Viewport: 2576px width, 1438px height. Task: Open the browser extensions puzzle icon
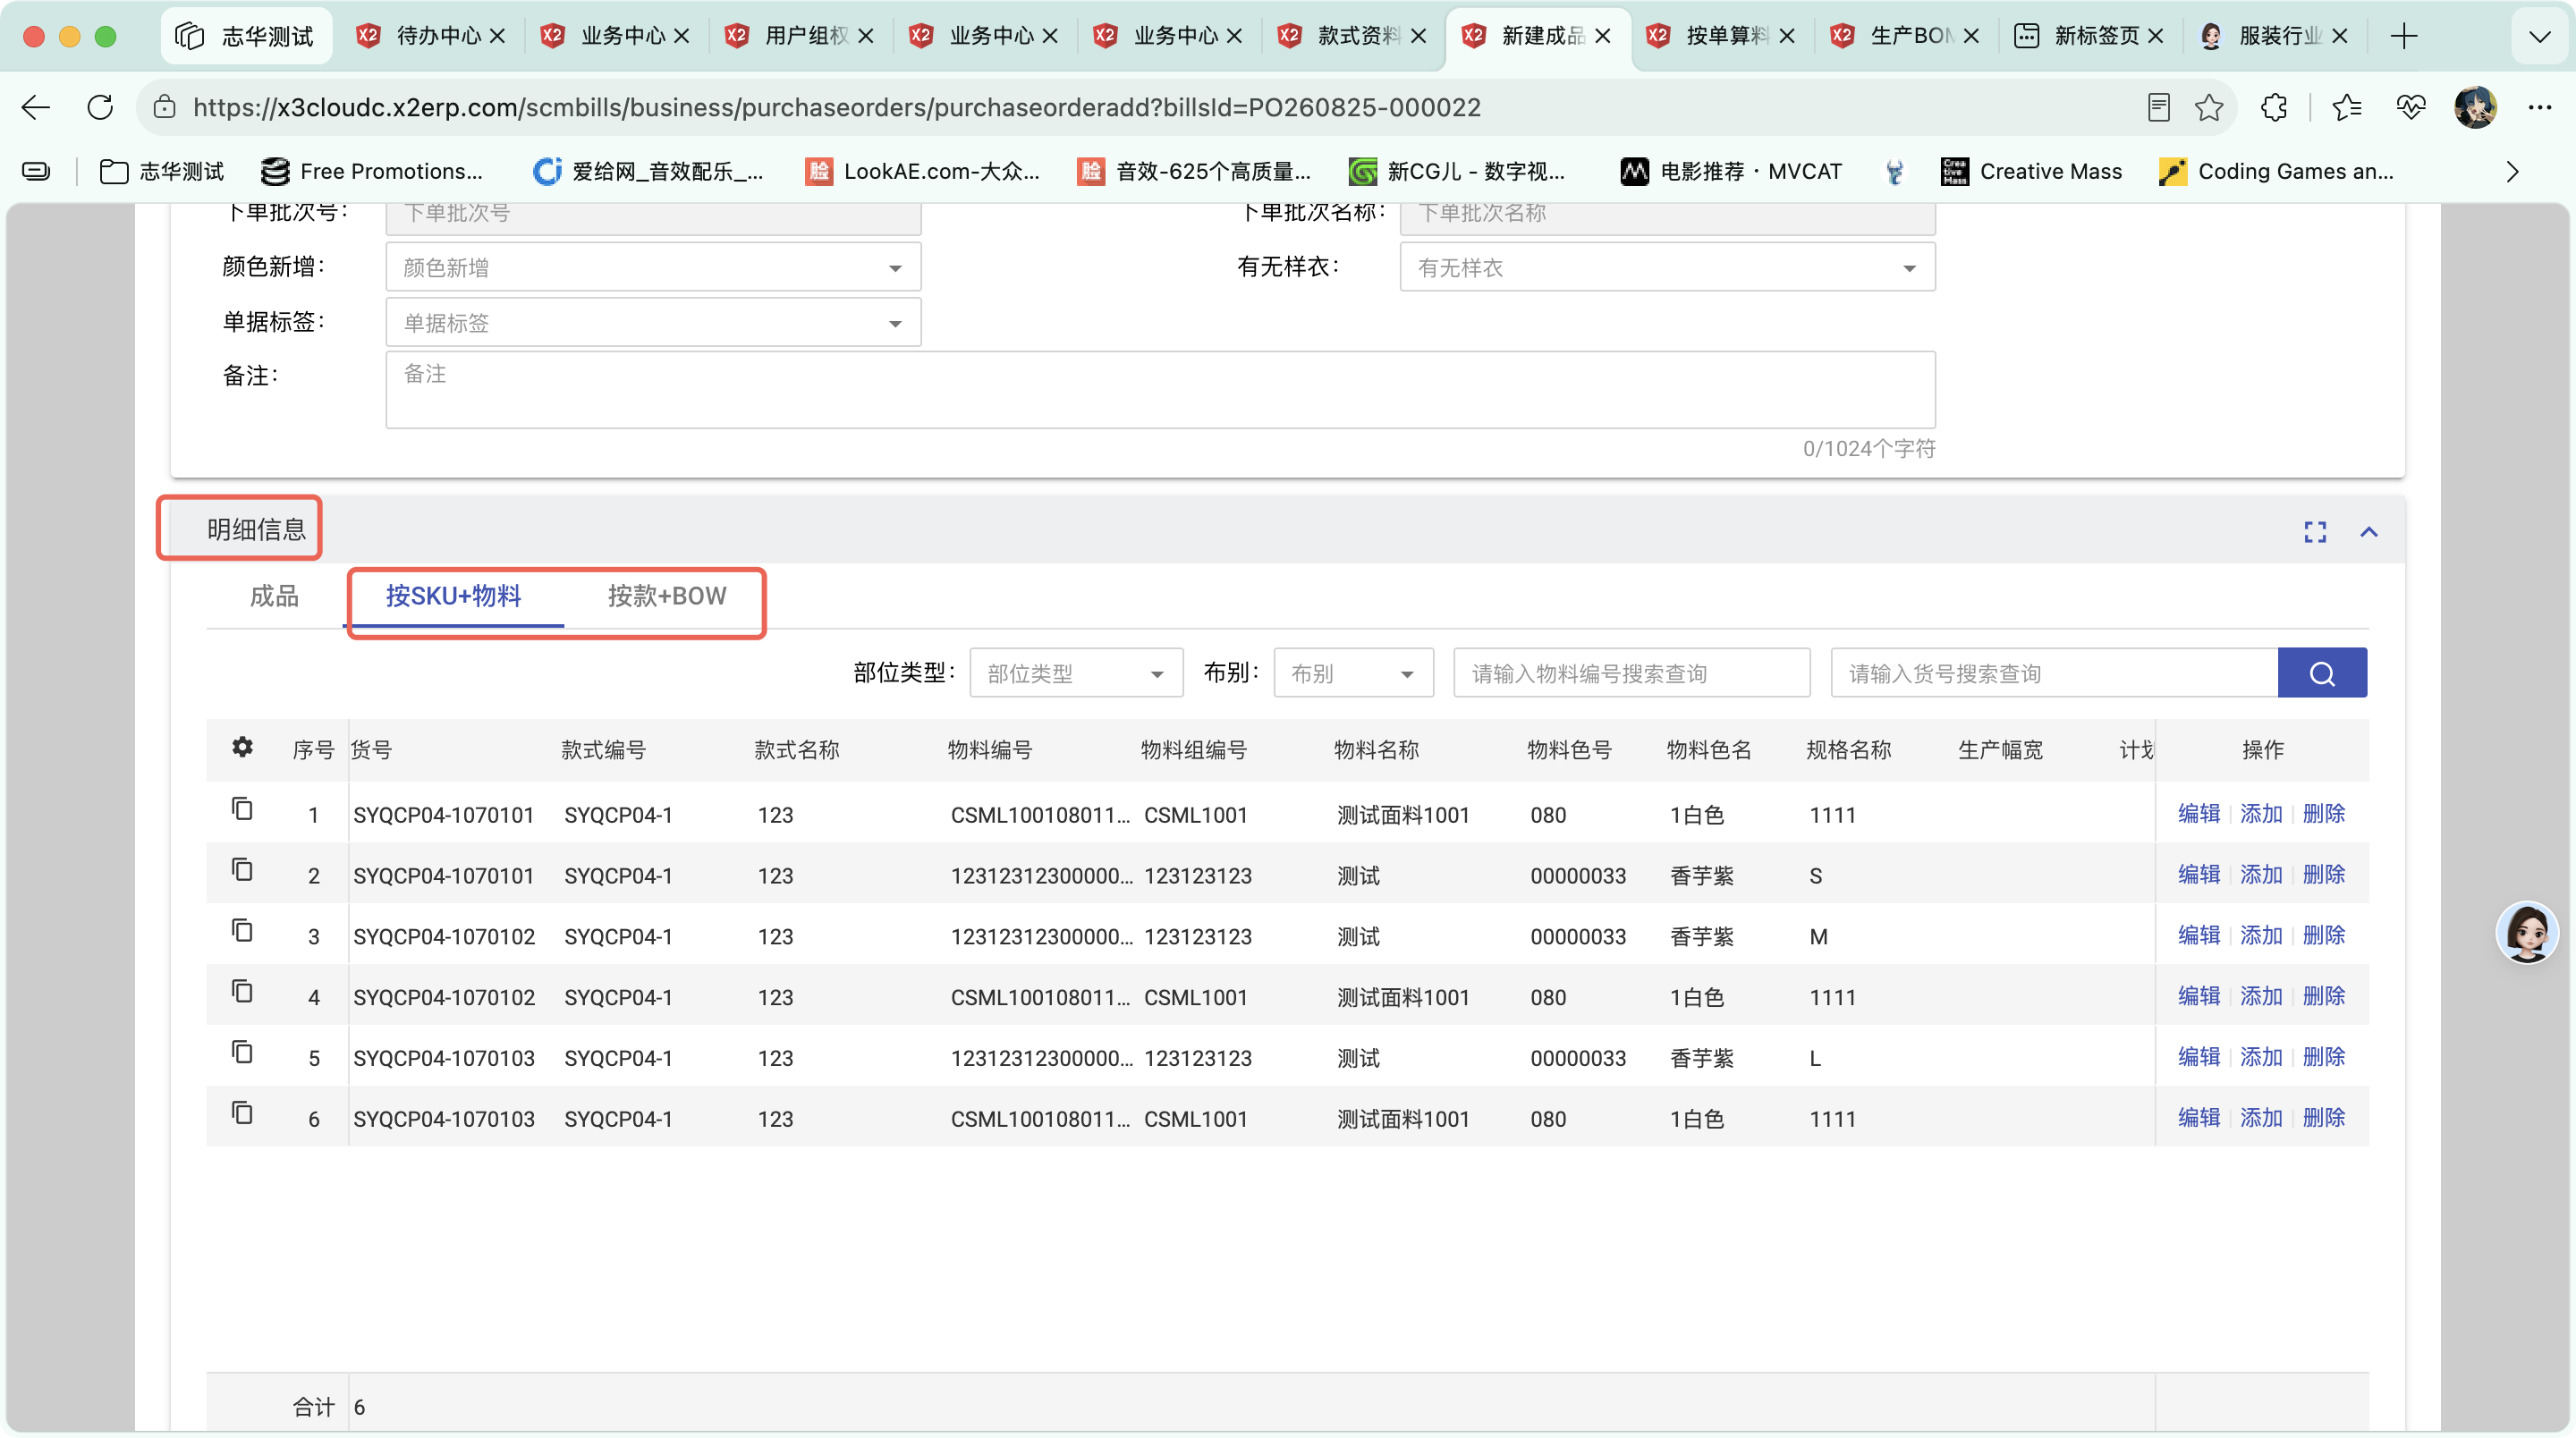click(x=2274, y=107)
